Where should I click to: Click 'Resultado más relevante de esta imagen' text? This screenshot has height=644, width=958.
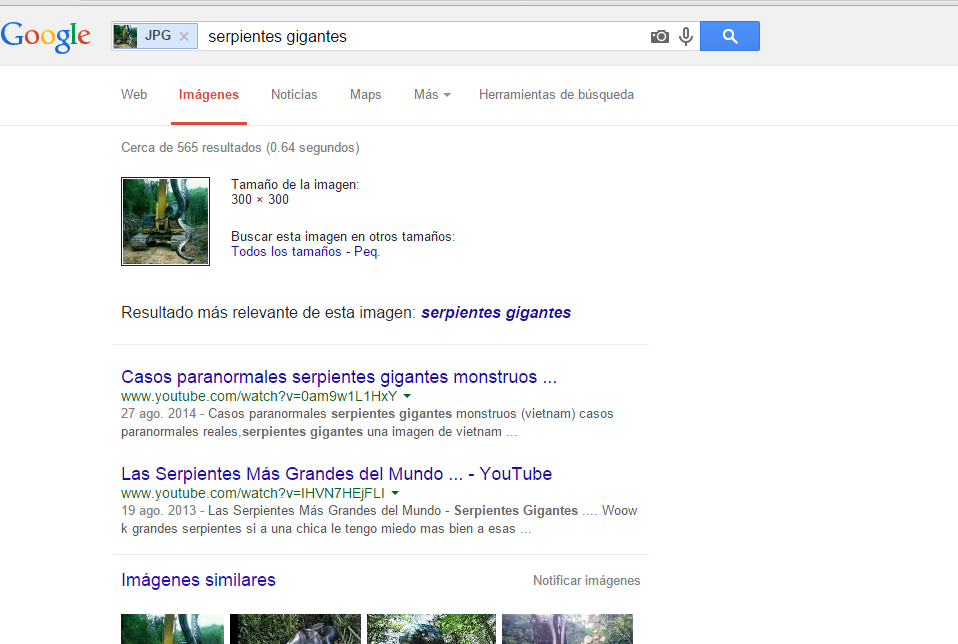(268, 313)
